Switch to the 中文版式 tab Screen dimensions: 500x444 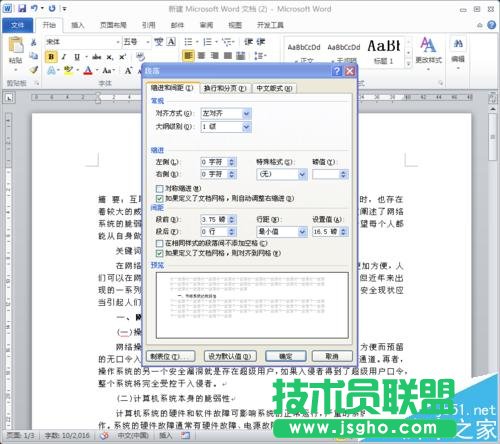[x=274, y=88]
